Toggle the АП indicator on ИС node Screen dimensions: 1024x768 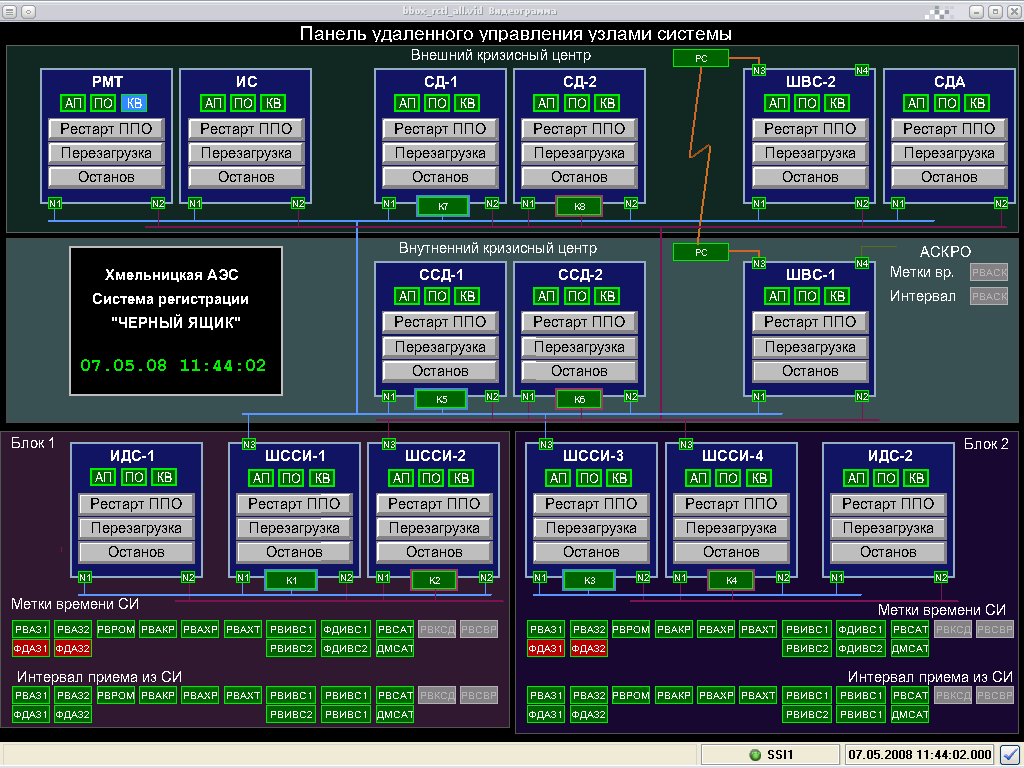[212, 102]
